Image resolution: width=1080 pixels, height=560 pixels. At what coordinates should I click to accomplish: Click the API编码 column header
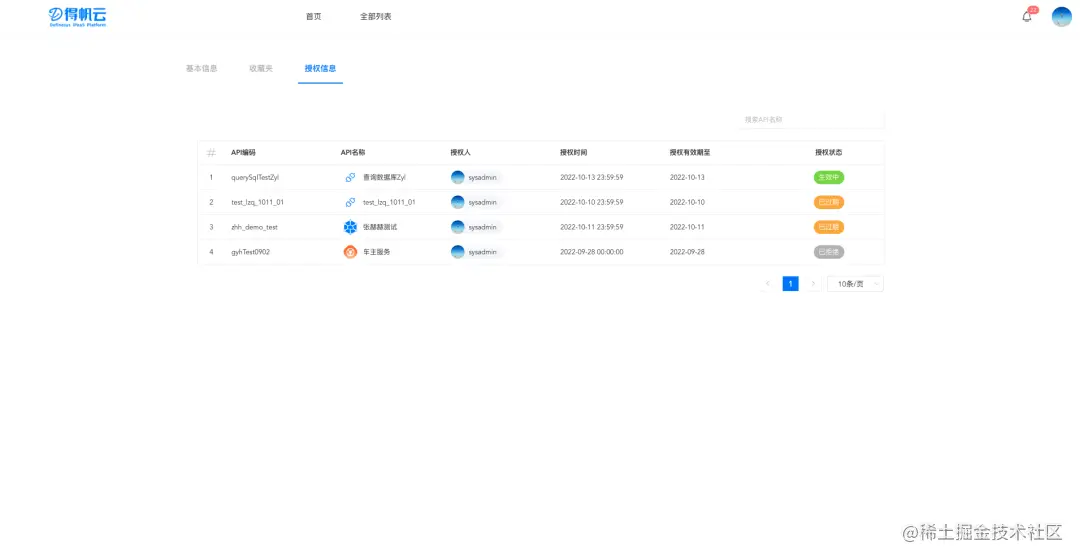click(243, 152)
